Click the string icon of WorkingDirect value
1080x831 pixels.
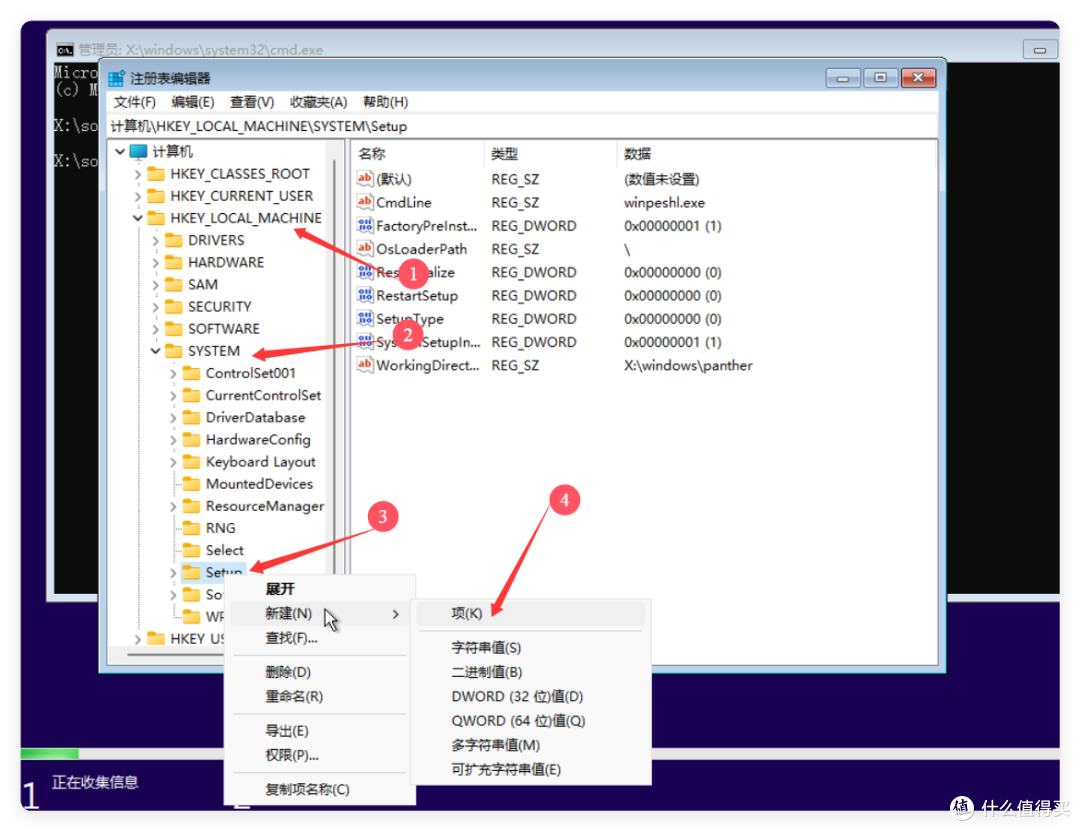point(364,365)
